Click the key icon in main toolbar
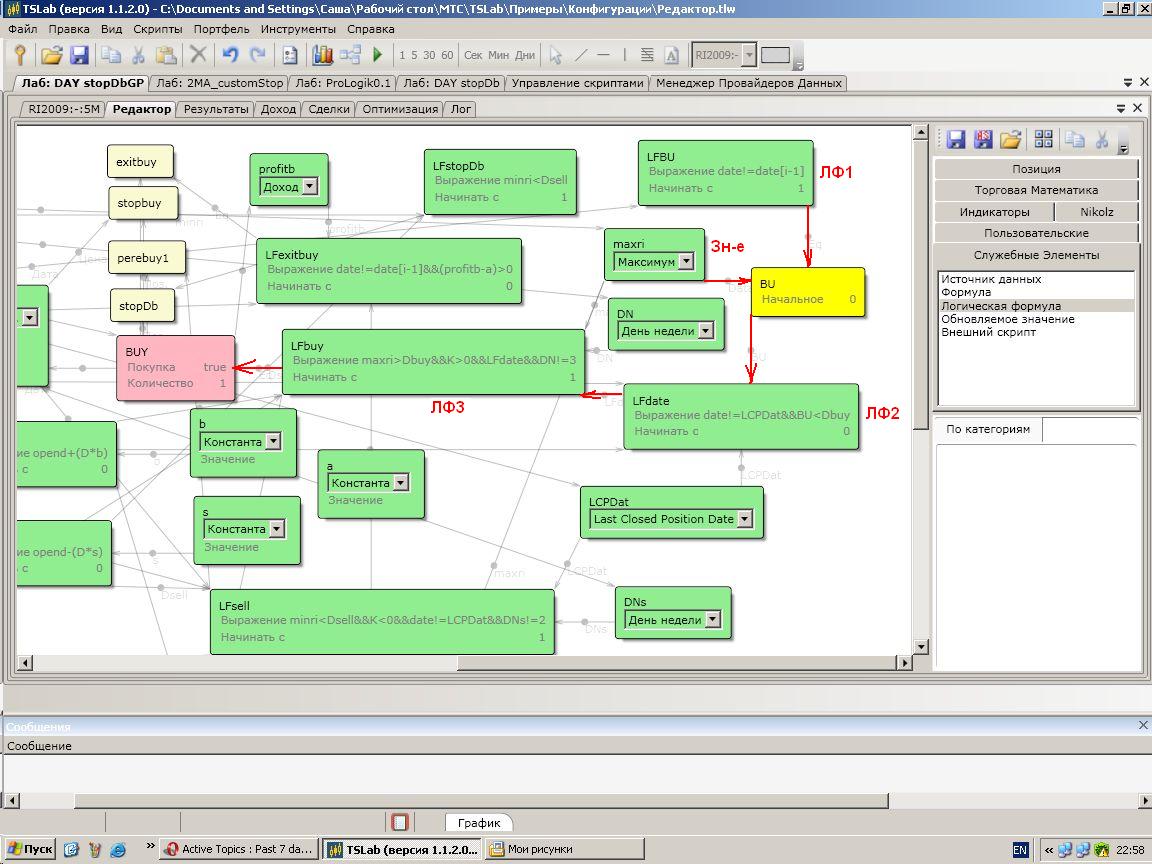Screen dimensions: 1152x864 coord(20,55)
